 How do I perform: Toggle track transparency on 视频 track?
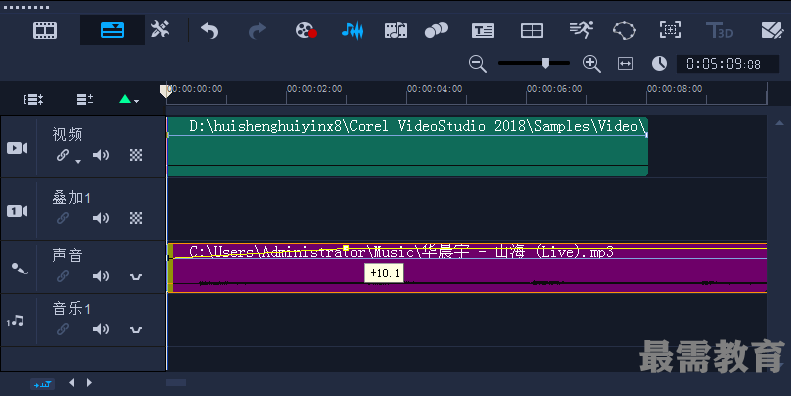click(136, 155)
